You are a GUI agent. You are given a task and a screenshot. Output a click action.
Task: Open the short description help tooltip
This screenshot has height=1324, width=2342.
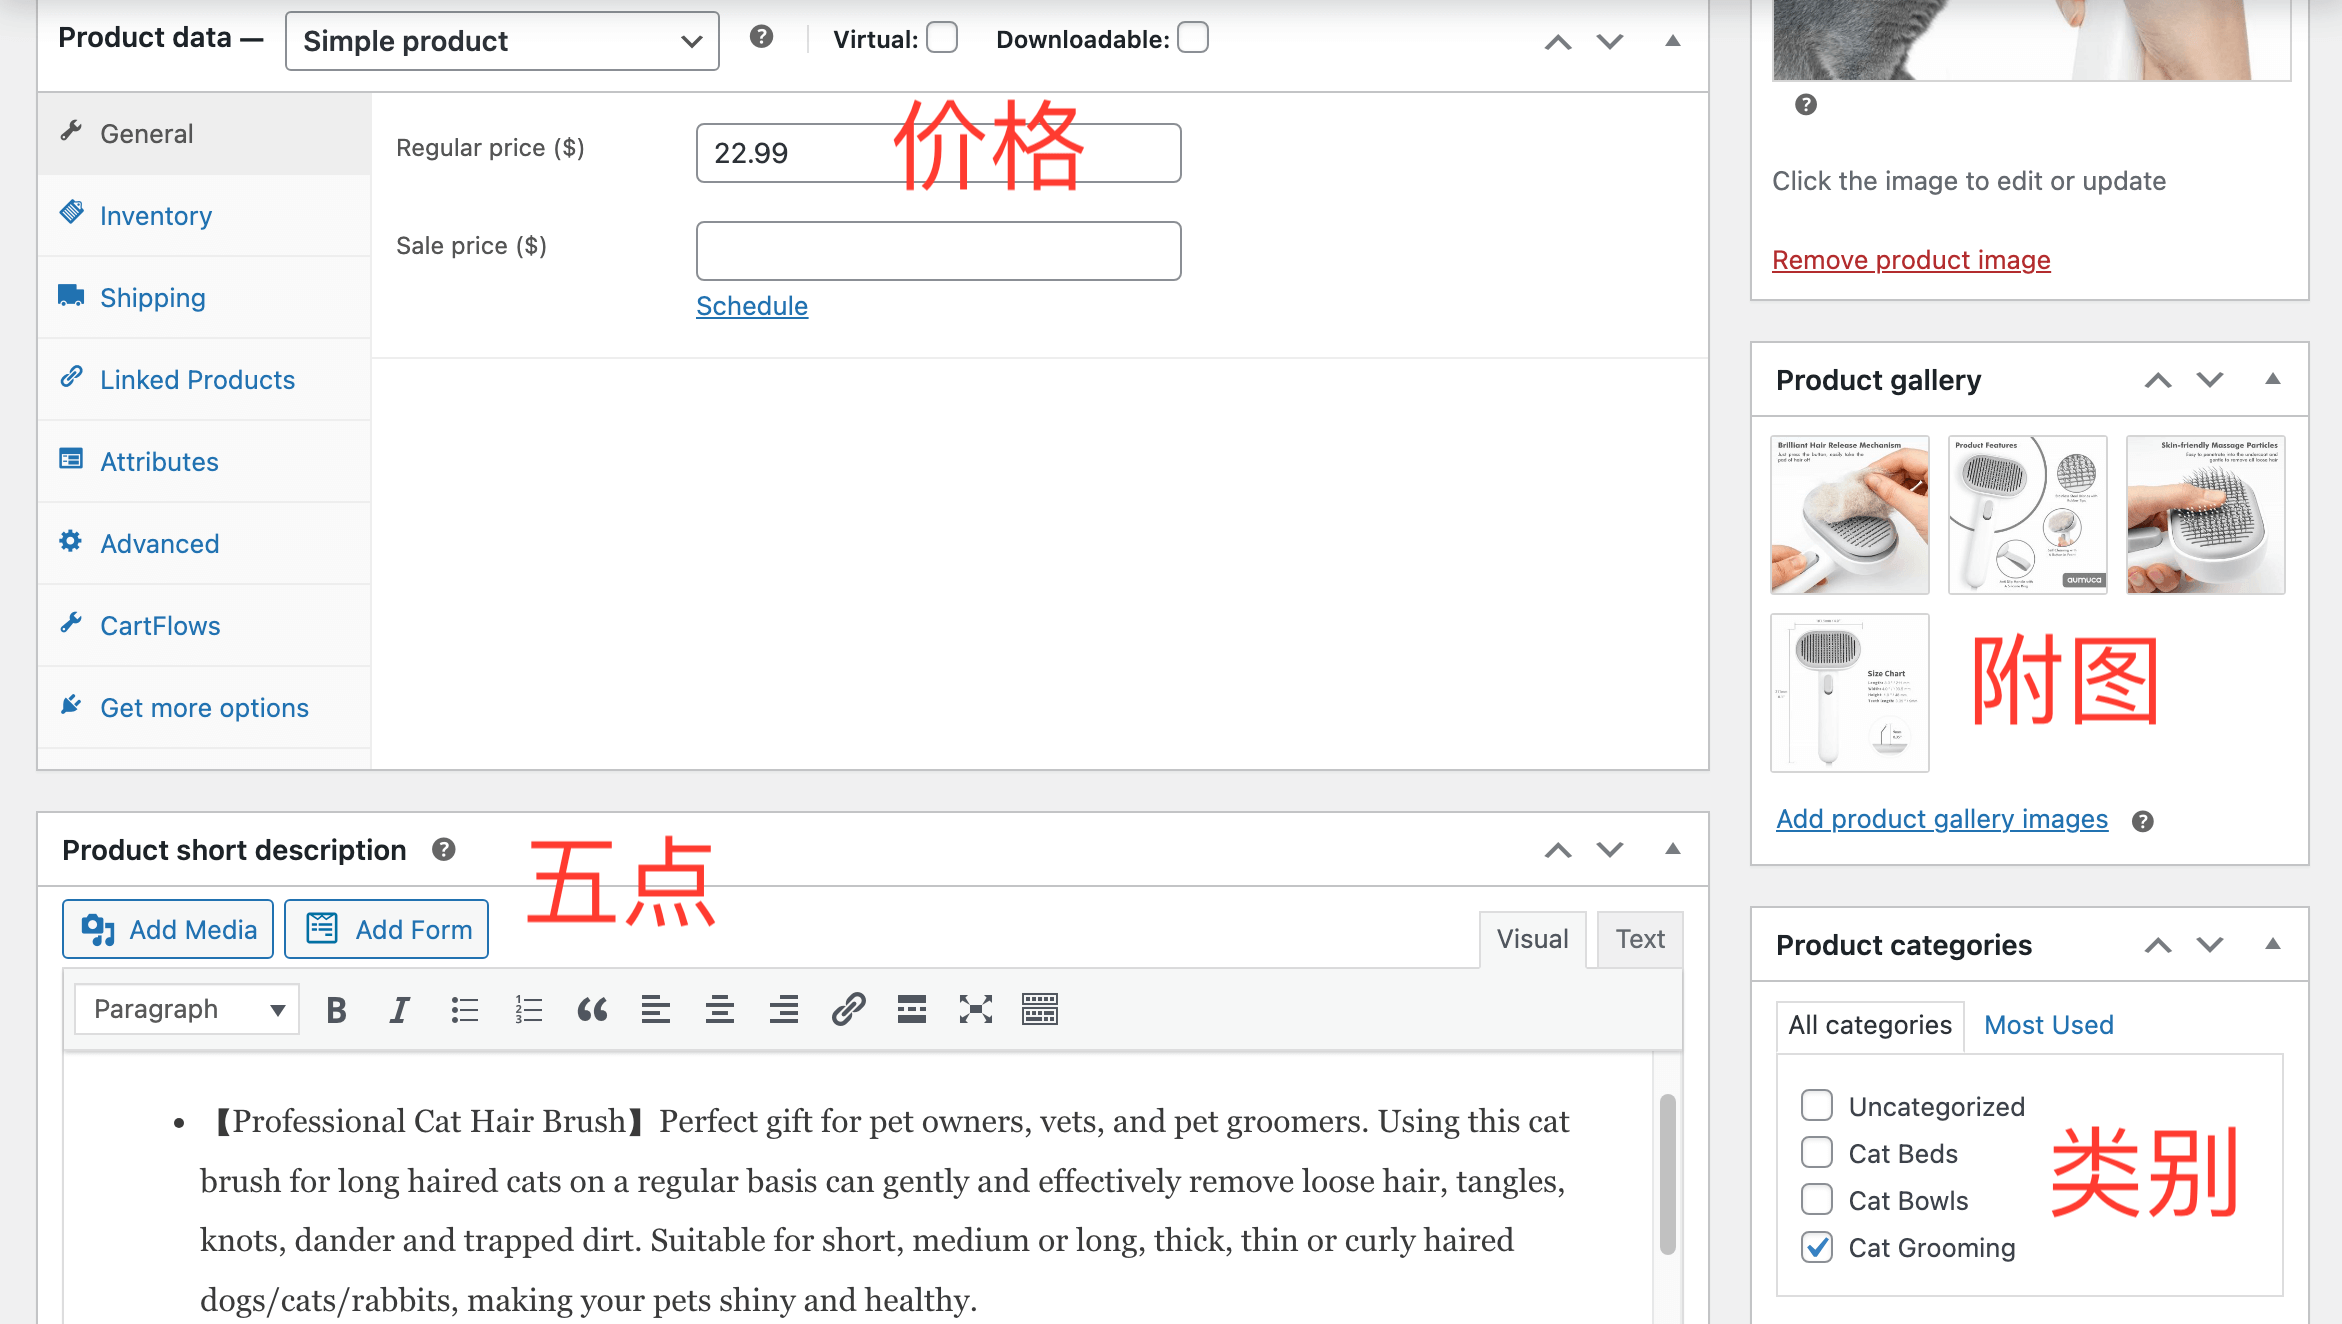click(x=444, y=849)
